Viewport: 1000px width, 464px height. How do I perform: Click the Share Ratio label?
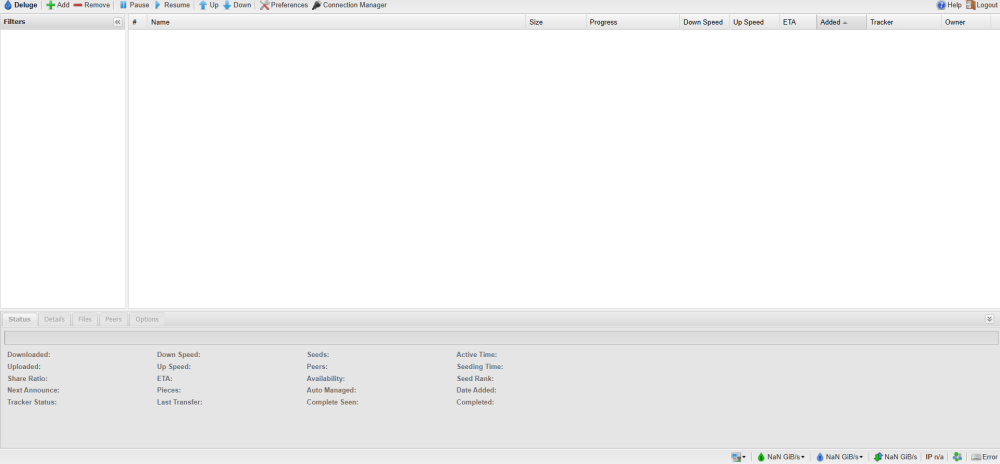point(27,379)
